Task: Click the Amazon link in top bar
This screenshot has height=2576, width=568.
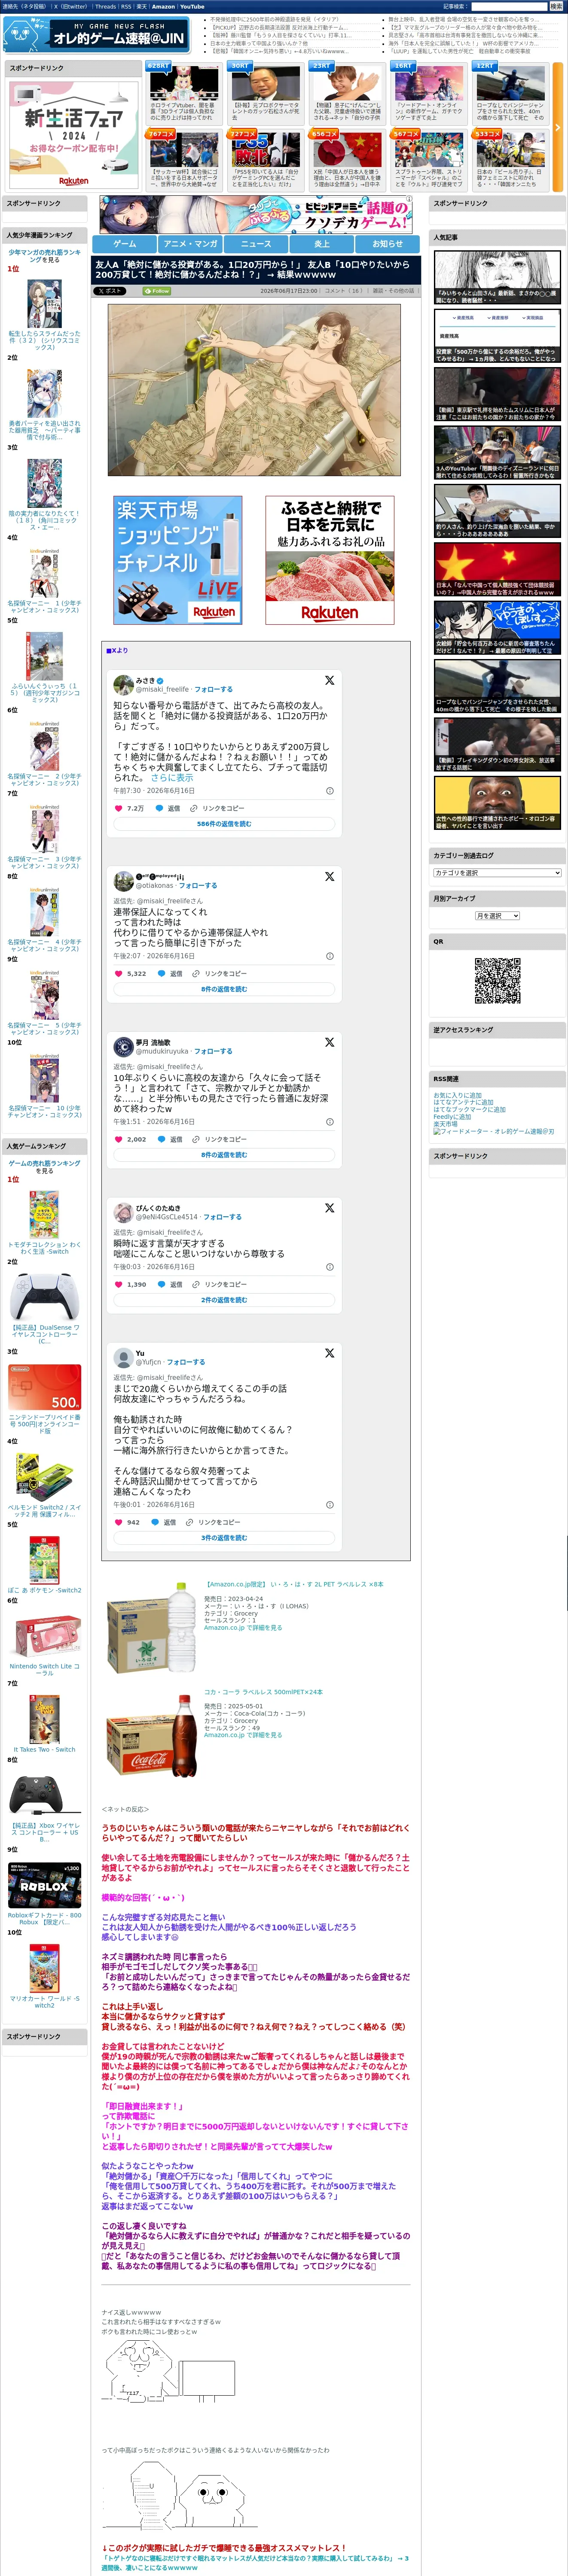Action: pyautogui.click(x=163, y=7)
